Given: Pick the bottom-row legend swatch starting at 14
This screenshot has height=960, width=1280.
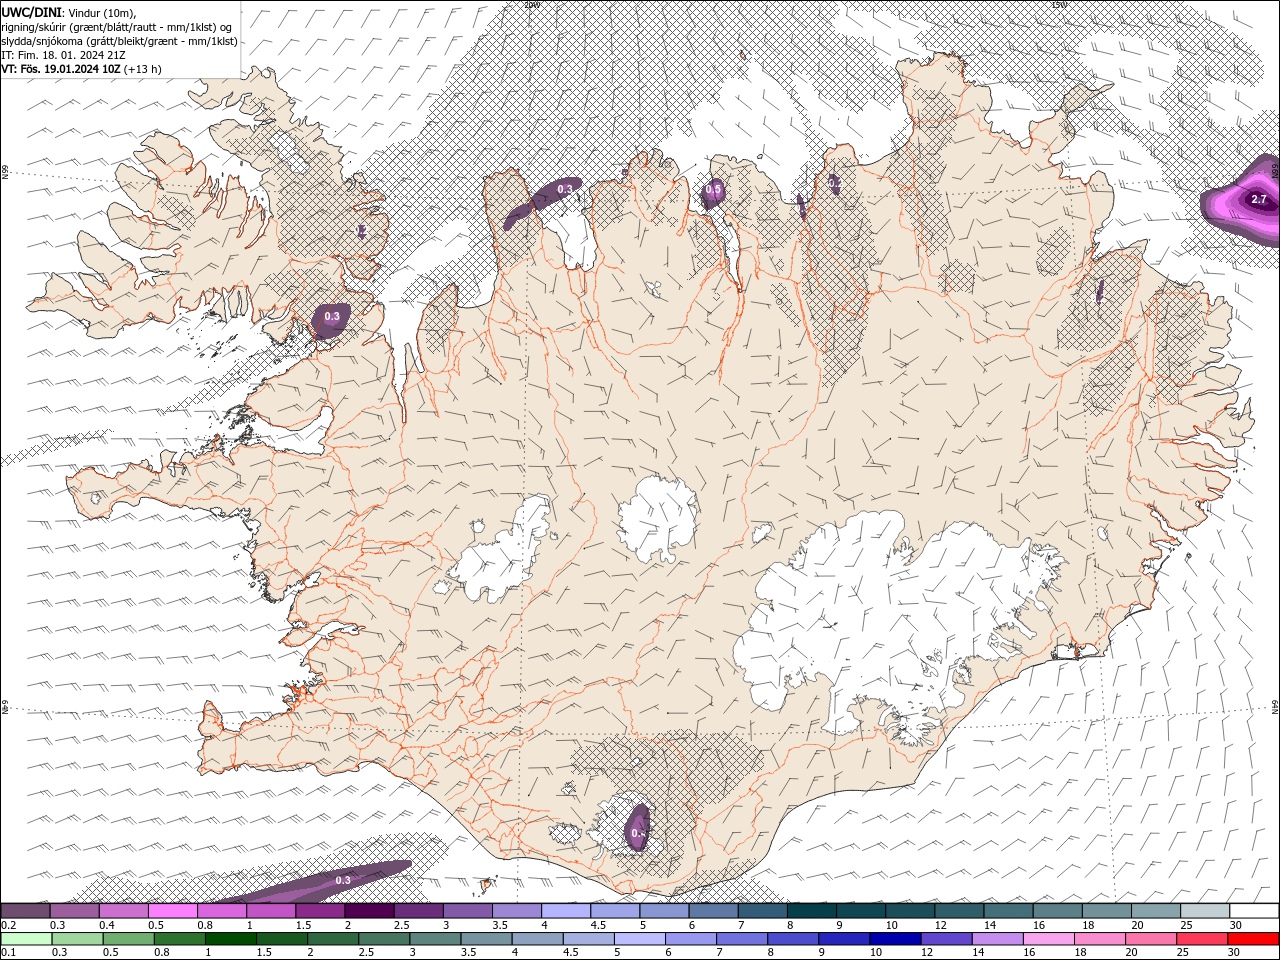Looking at the screenshot, I should coord(997,939).
